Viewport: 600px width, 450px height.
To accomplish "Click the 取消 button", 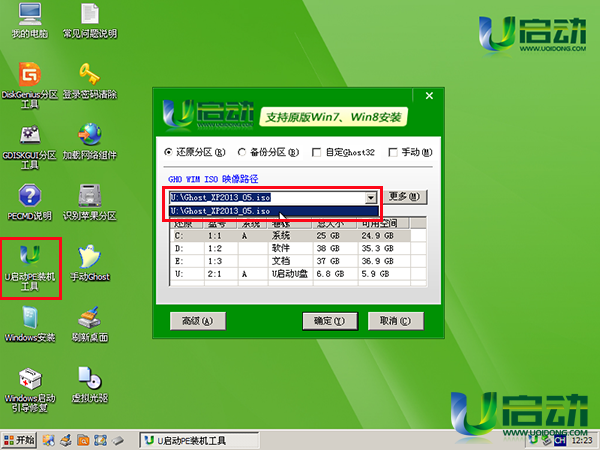I will pyautogui.click(x=396, y=321).
